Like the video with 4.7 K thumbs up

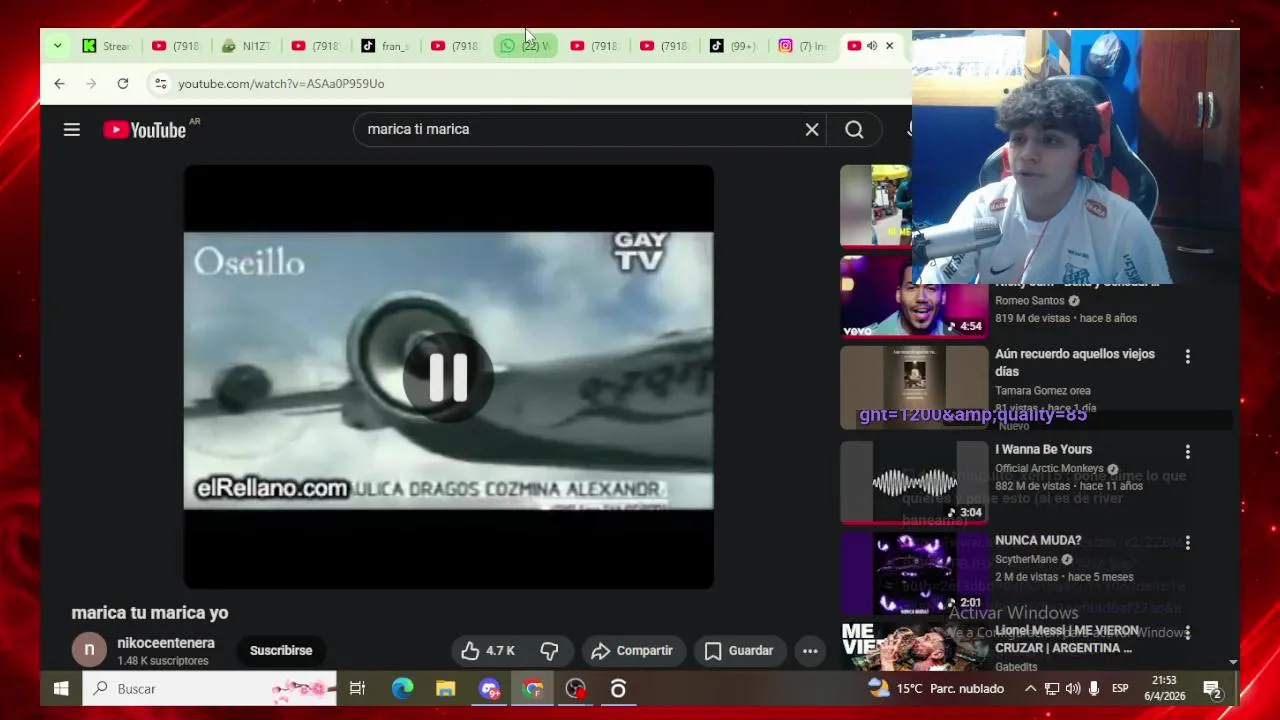pos(488,651)
